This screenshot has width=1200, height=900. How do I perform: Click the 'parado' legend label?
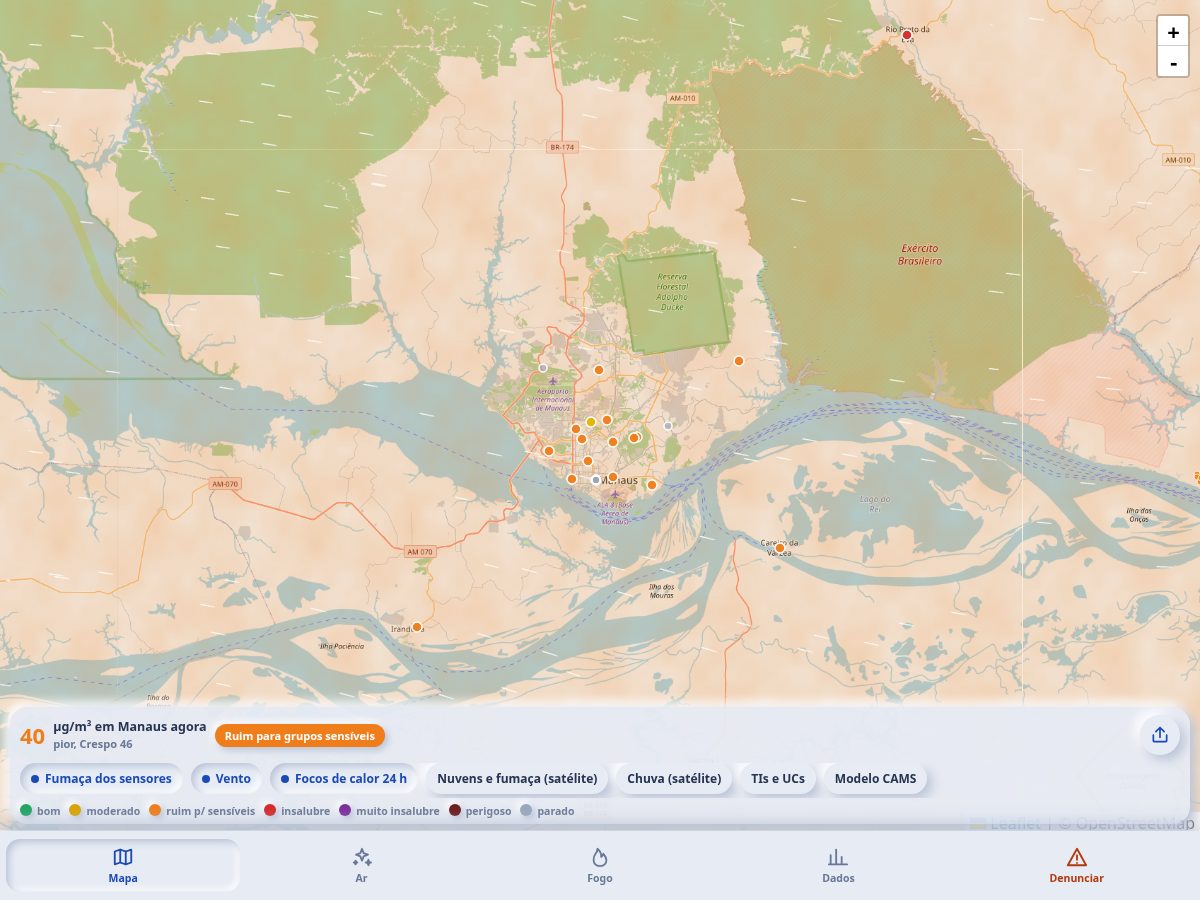pyautogui.click(x=555, y=811)
